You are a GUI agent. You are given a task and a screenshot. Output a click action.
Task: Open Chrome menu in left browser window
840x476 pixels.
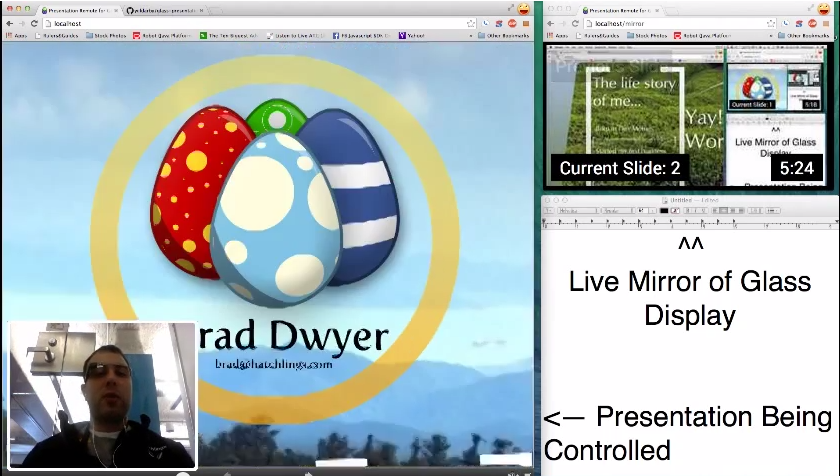[x=526, y=24]
